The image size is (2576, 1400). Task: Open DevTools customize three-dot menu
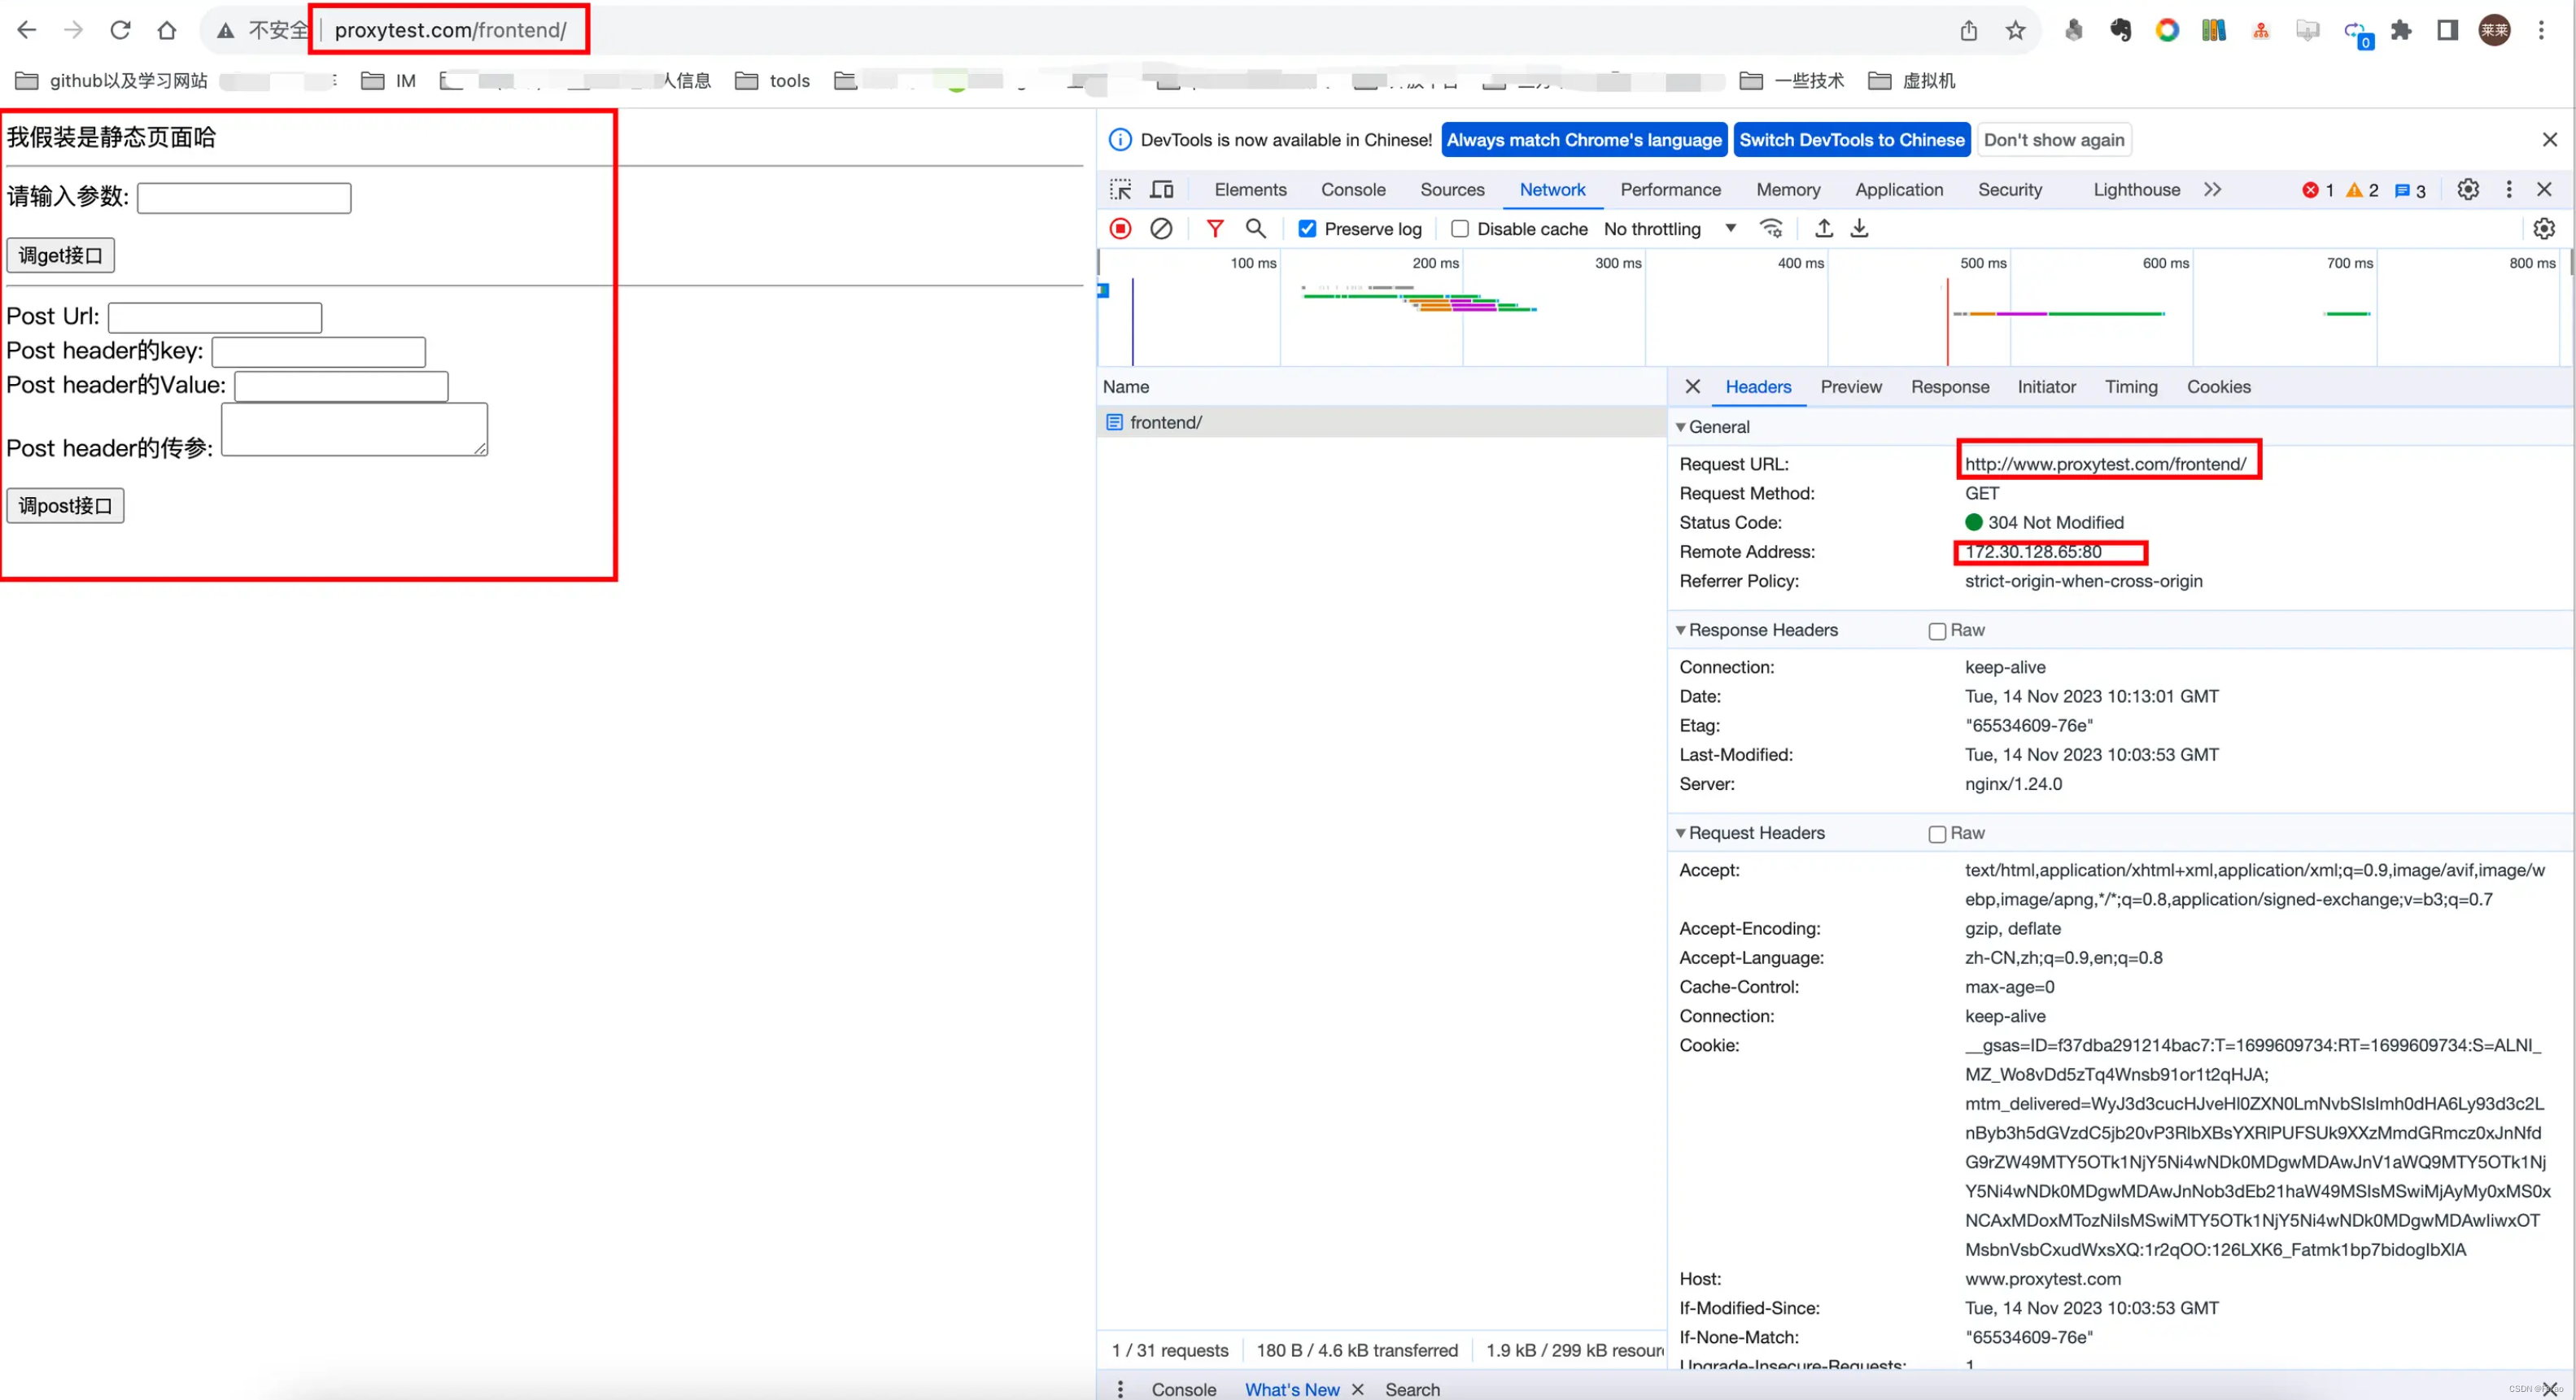click(x=2508, y=189)
